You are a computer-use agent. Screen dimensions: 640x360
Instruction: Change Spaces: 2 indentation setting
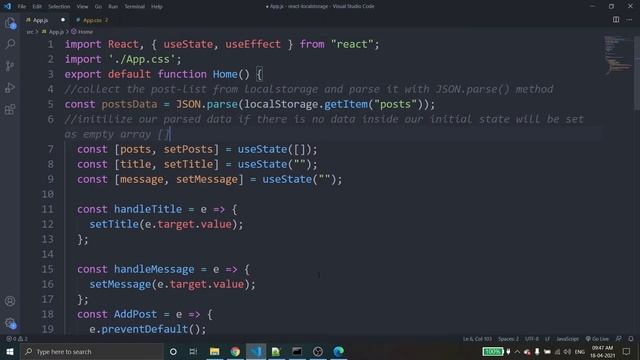pyautogui.click(x=508, y=339)
